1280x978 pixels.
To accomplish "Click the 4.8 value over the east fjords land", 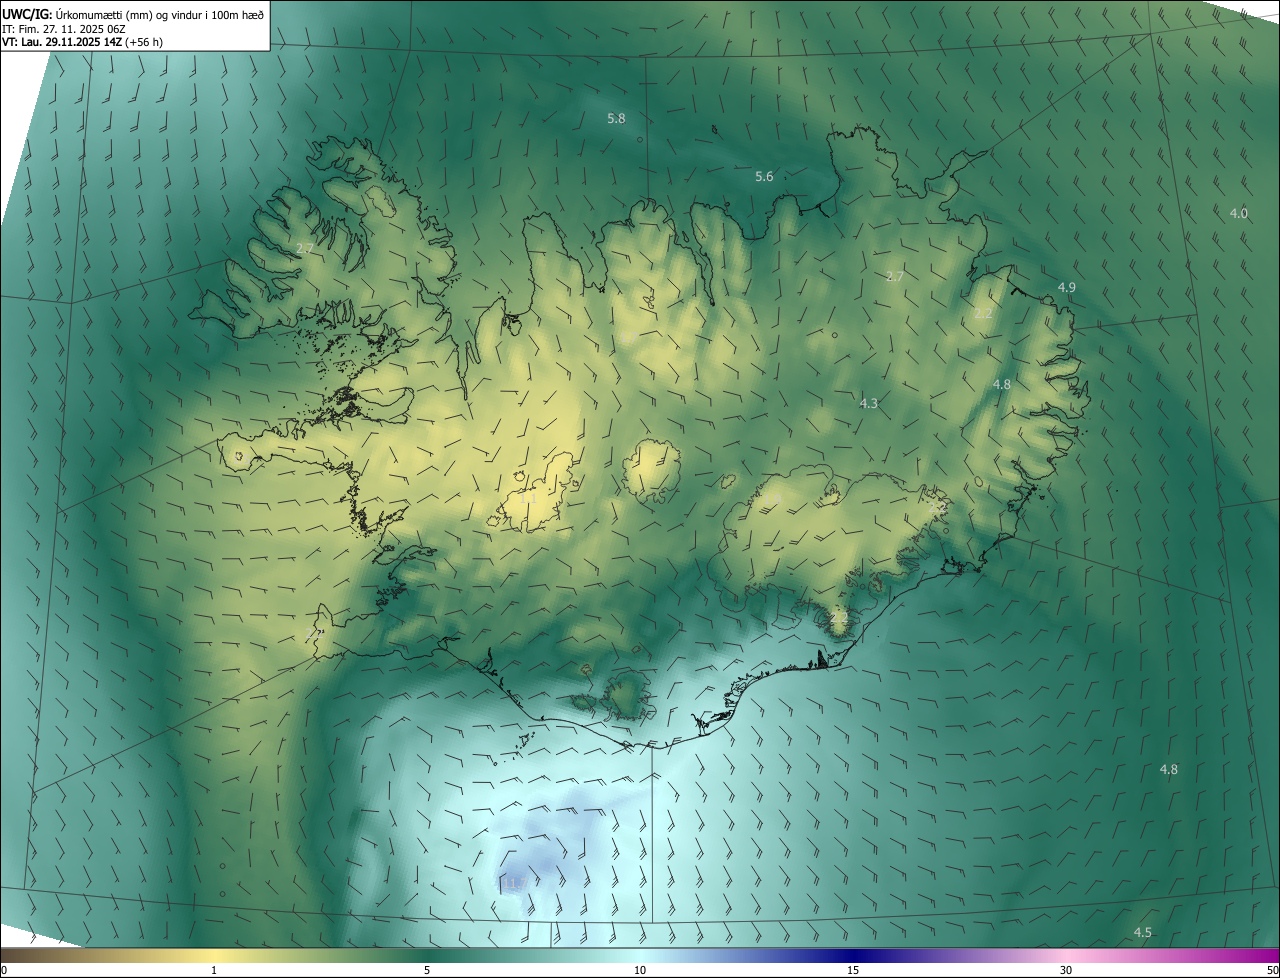I will click(1002, 384).
